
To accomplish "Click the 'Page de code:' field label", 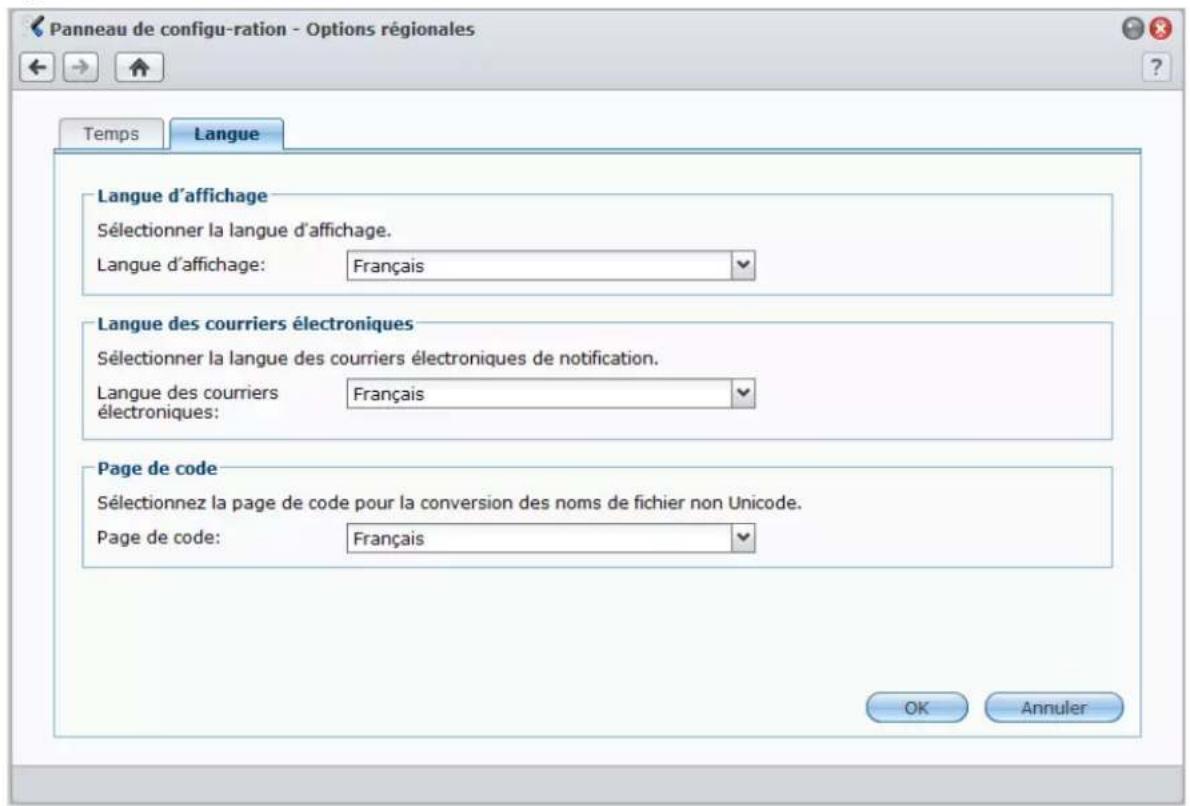I will tap(159, 537).
